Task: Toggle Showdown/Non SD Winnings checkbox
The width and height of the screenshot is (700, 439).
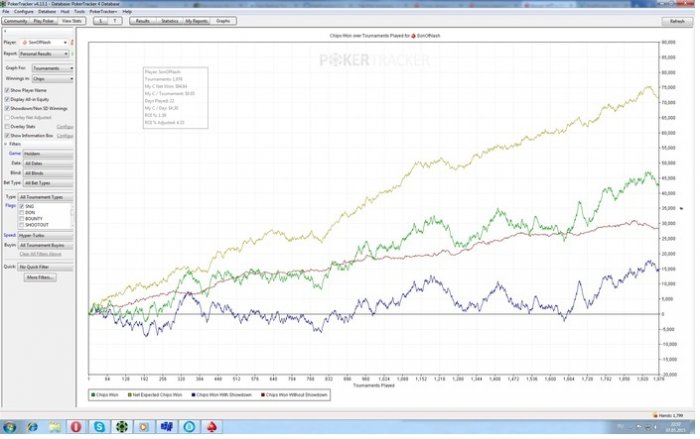Action: coord(7,109)
